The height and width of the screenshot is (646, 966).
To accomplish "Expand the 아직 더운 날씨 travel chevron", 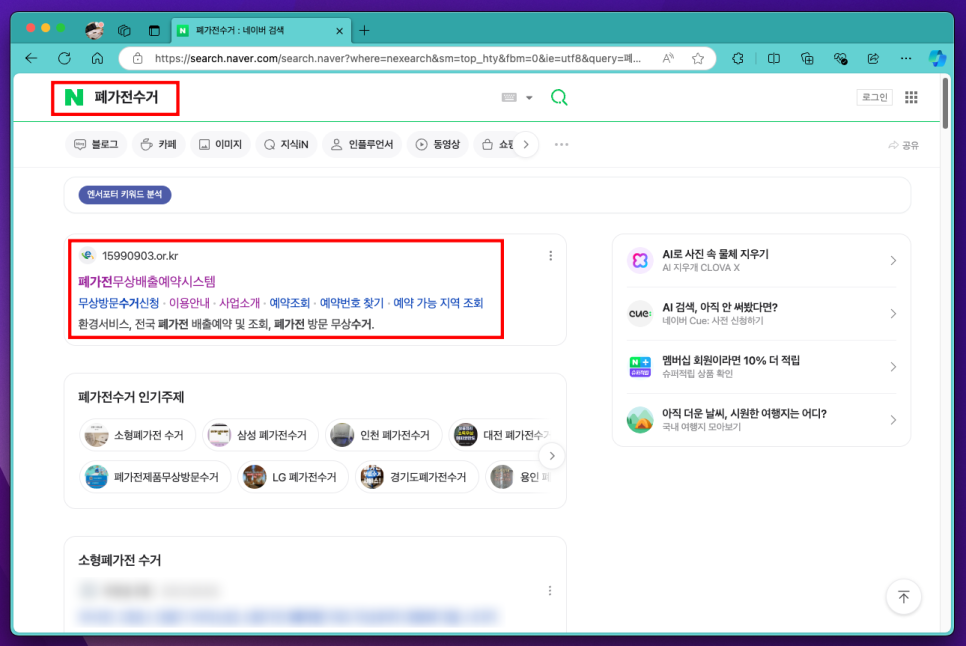I will click(893, 420).
